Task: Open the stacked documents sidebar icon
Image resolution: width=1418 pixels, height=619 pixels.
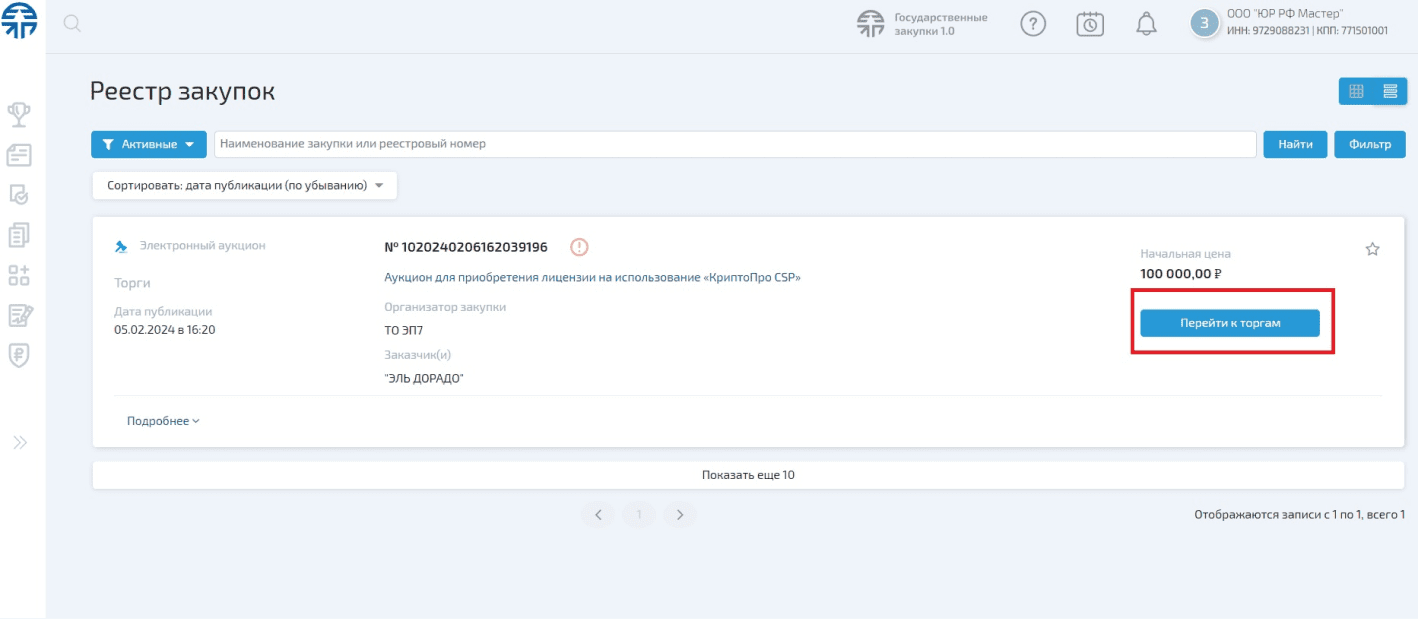Action: coord(19,235)
